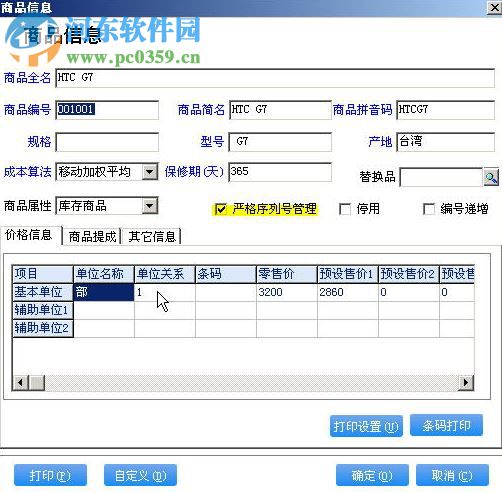Toggle the 严格序列号管理 checkbox
Viewport: 502px width, 492px height.
(x=220, y=210)
